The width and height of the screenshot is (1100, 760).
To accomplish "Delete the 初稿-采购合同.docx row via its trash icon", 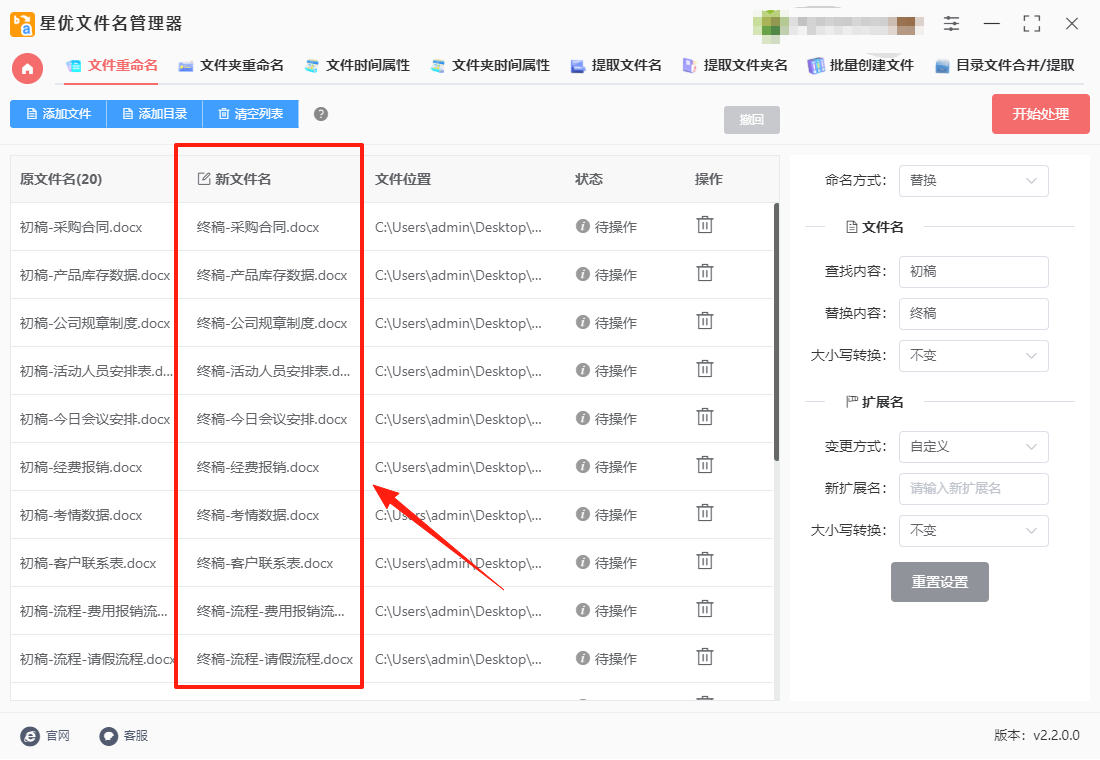I will point(704,225).
